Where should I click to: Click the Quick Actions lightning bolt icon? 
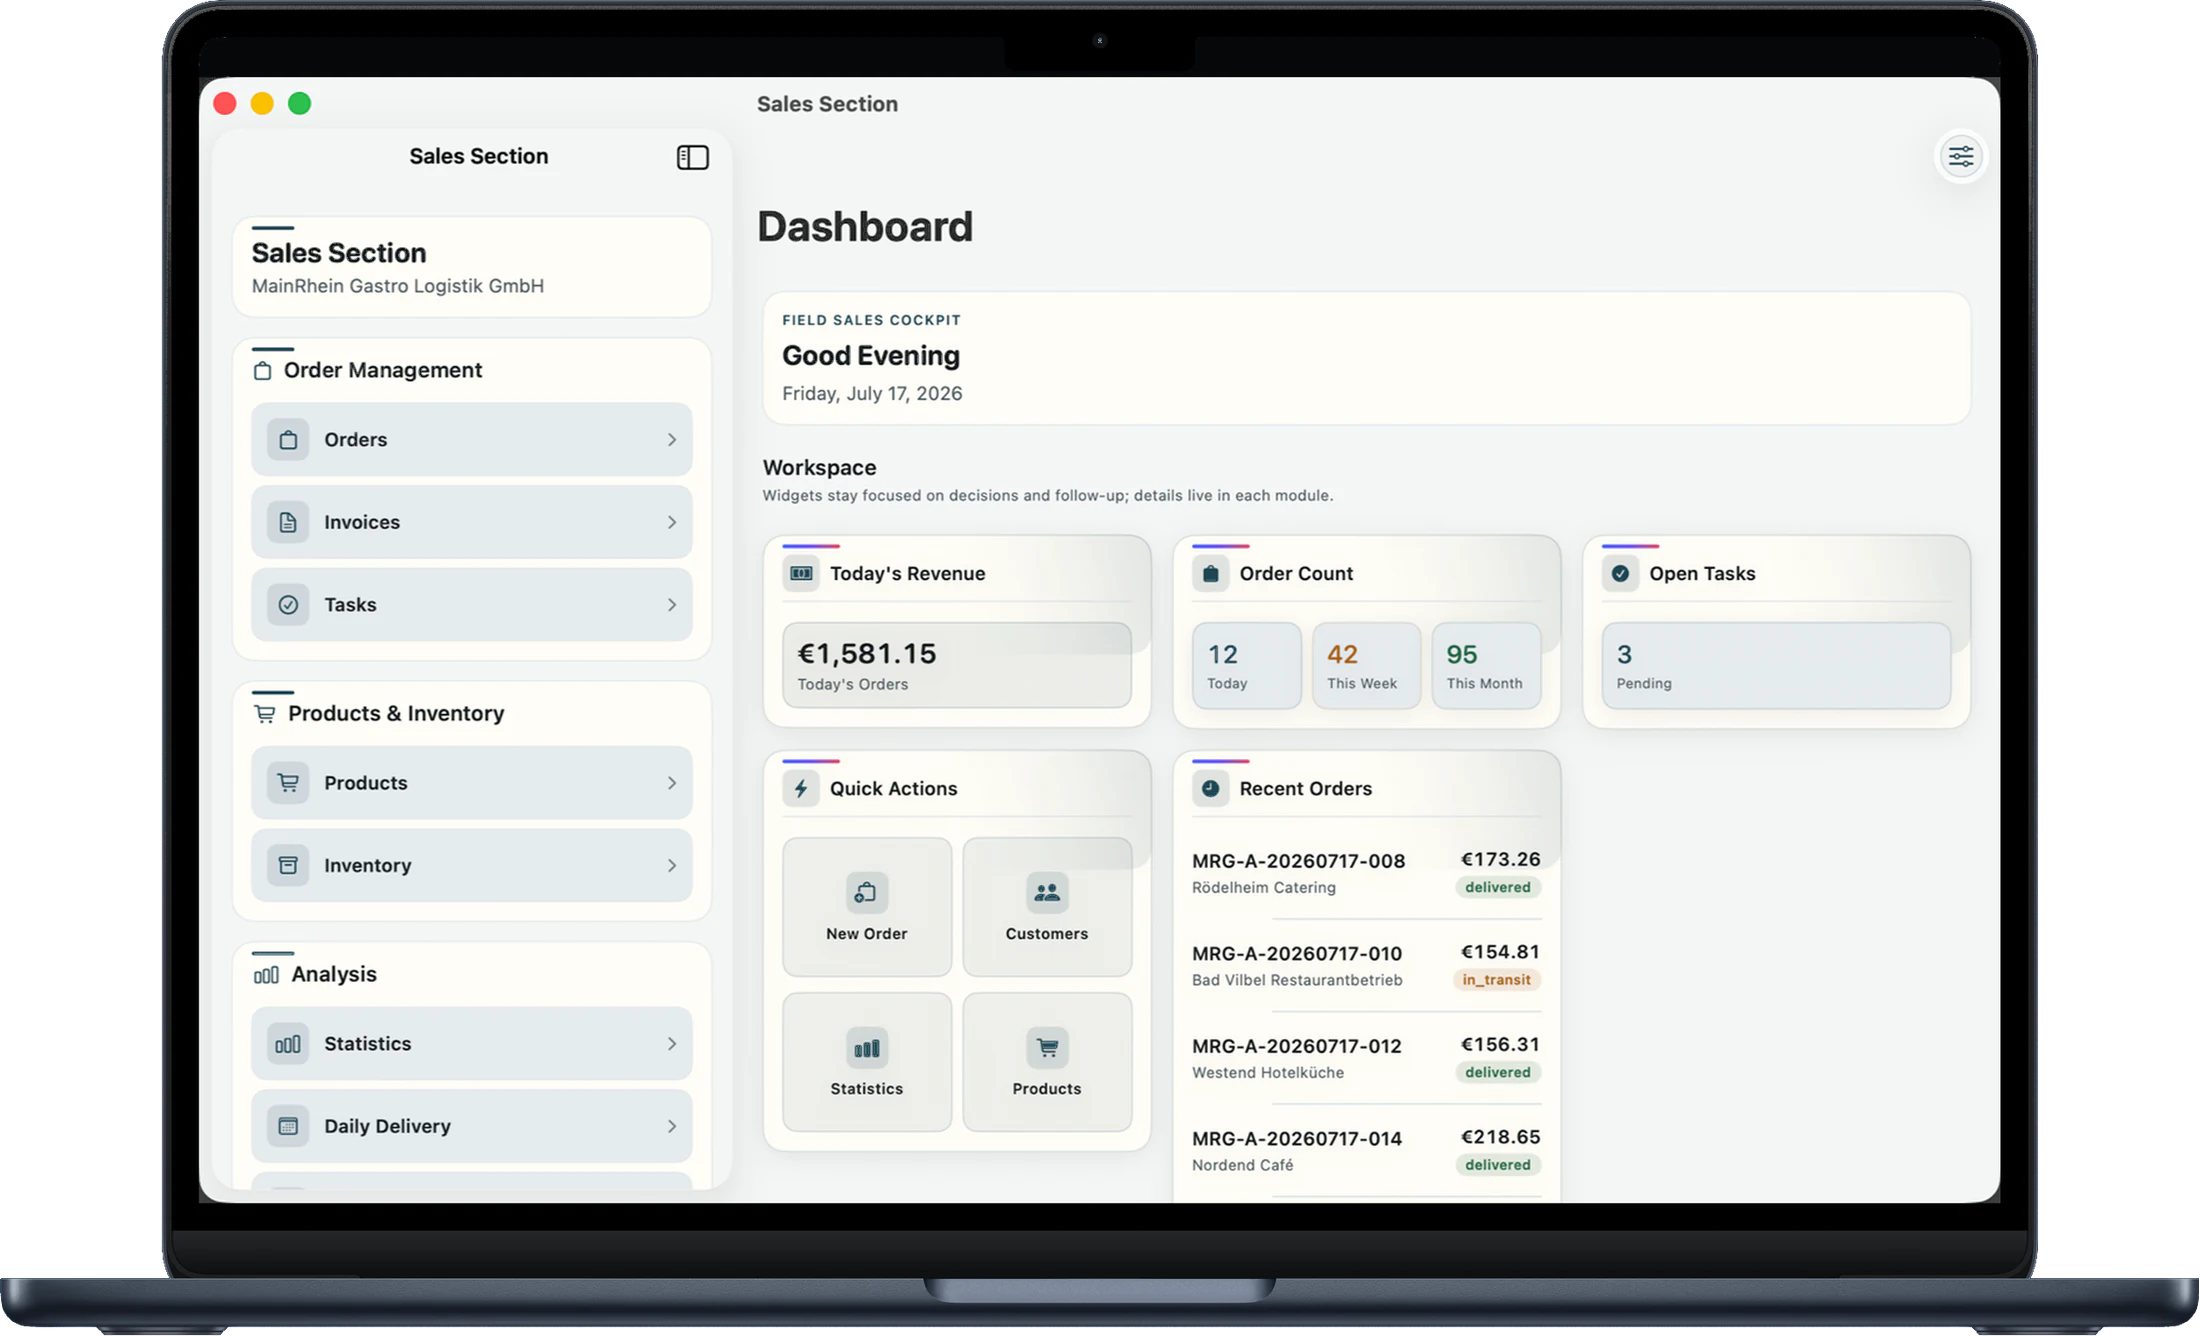(801, 789)
